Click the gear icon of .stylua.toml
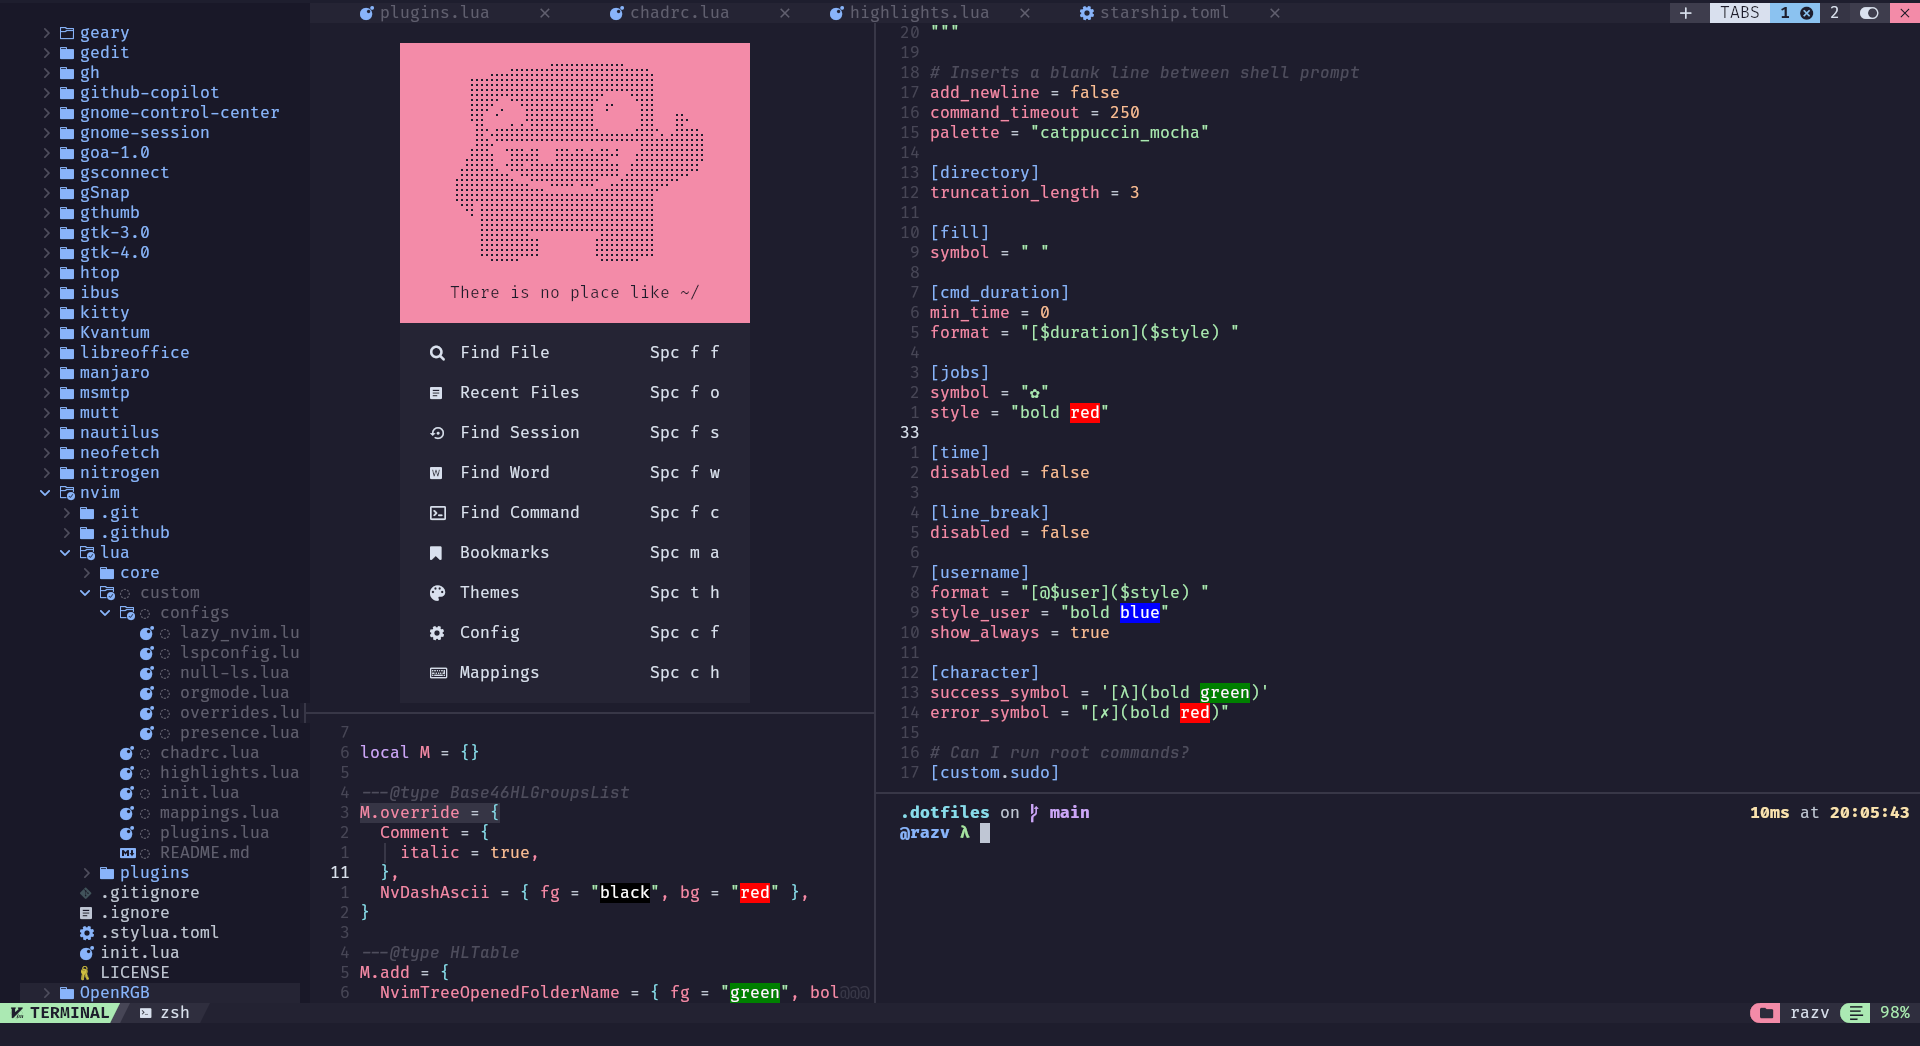Image resolution: width=1920 pixels, height=1046 pixels. click(x=87, y=933)
